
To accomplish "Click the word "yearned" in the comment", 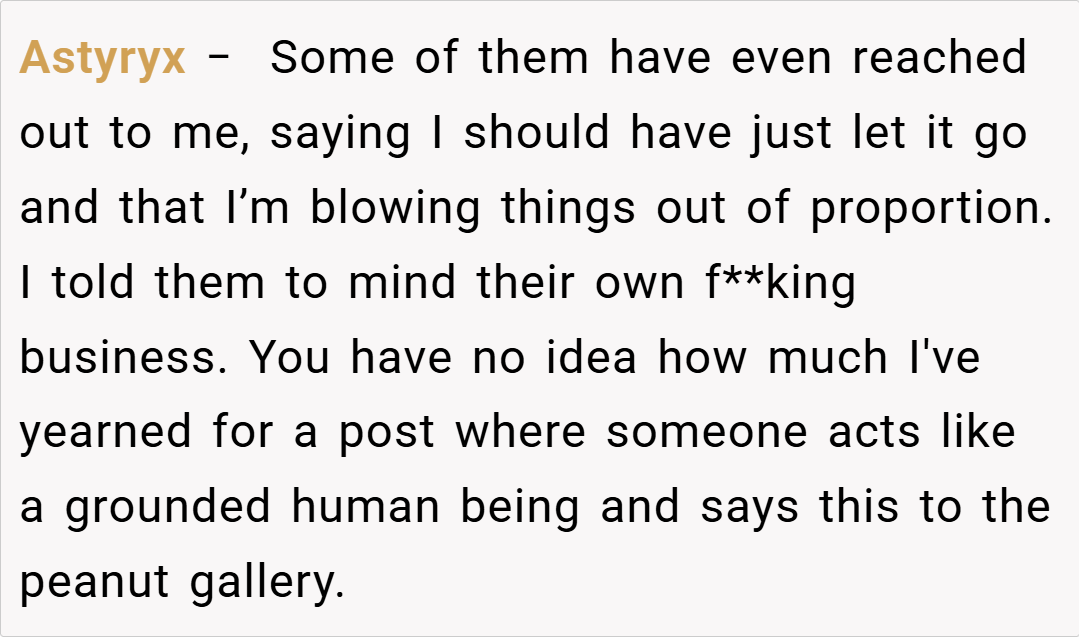I will pos(105,433).
